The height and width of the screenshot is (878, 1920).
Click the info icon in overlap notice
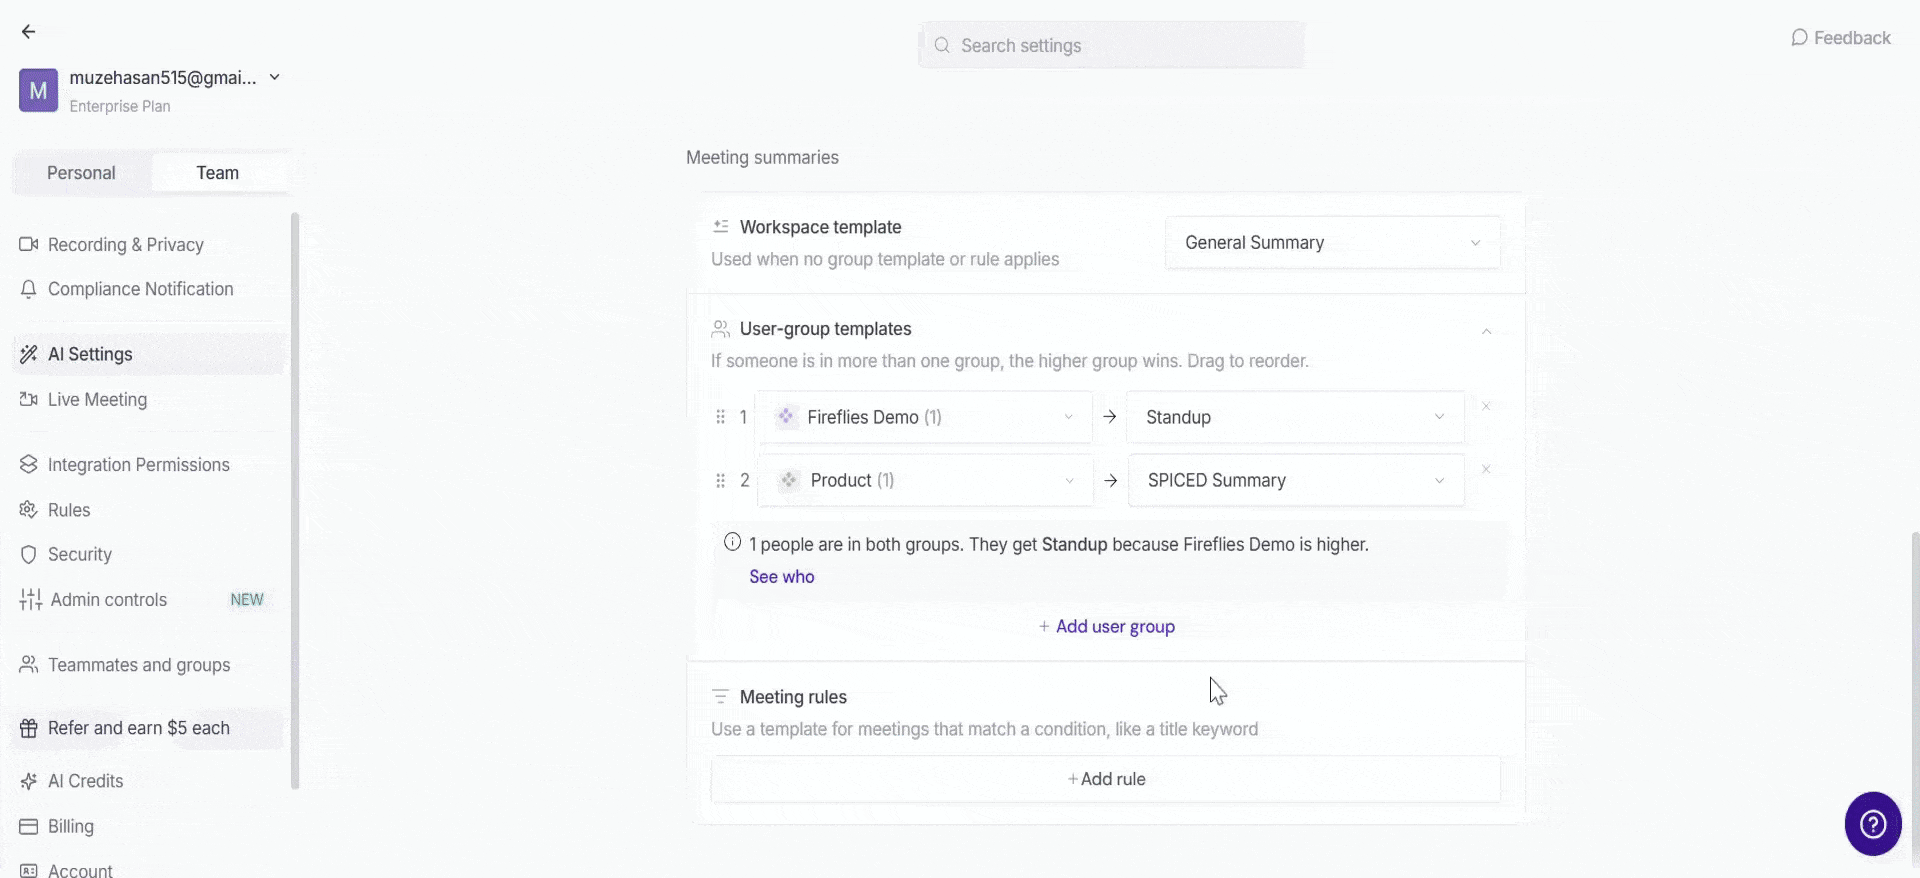732,542
